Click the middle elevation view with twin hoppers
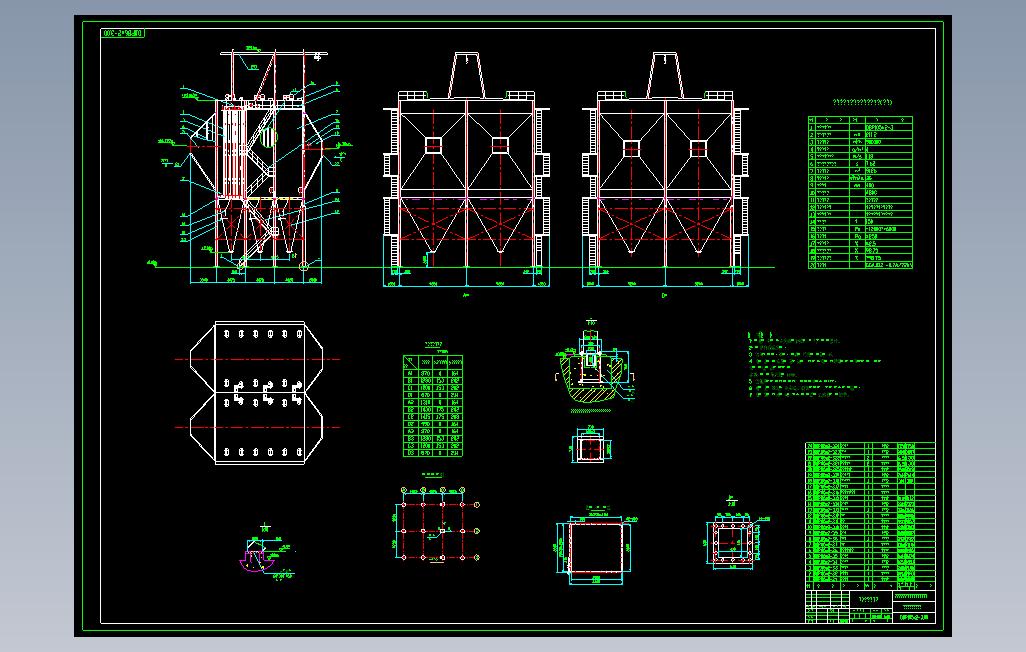 coord(466,170)
